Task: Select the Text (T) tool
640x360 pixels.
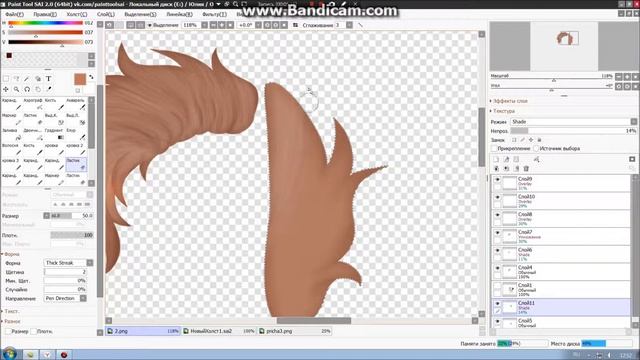Action: [49, 78]
